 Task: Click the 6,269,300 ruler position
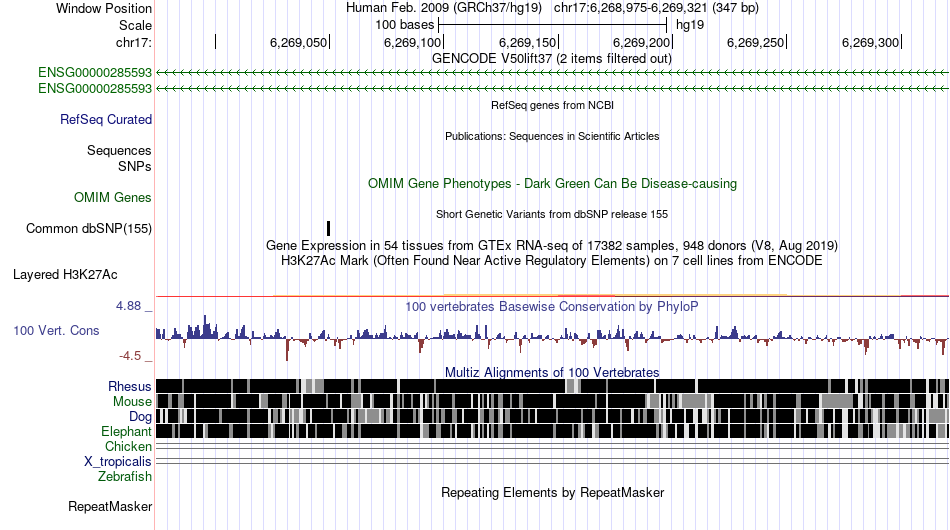coord(870,42)
